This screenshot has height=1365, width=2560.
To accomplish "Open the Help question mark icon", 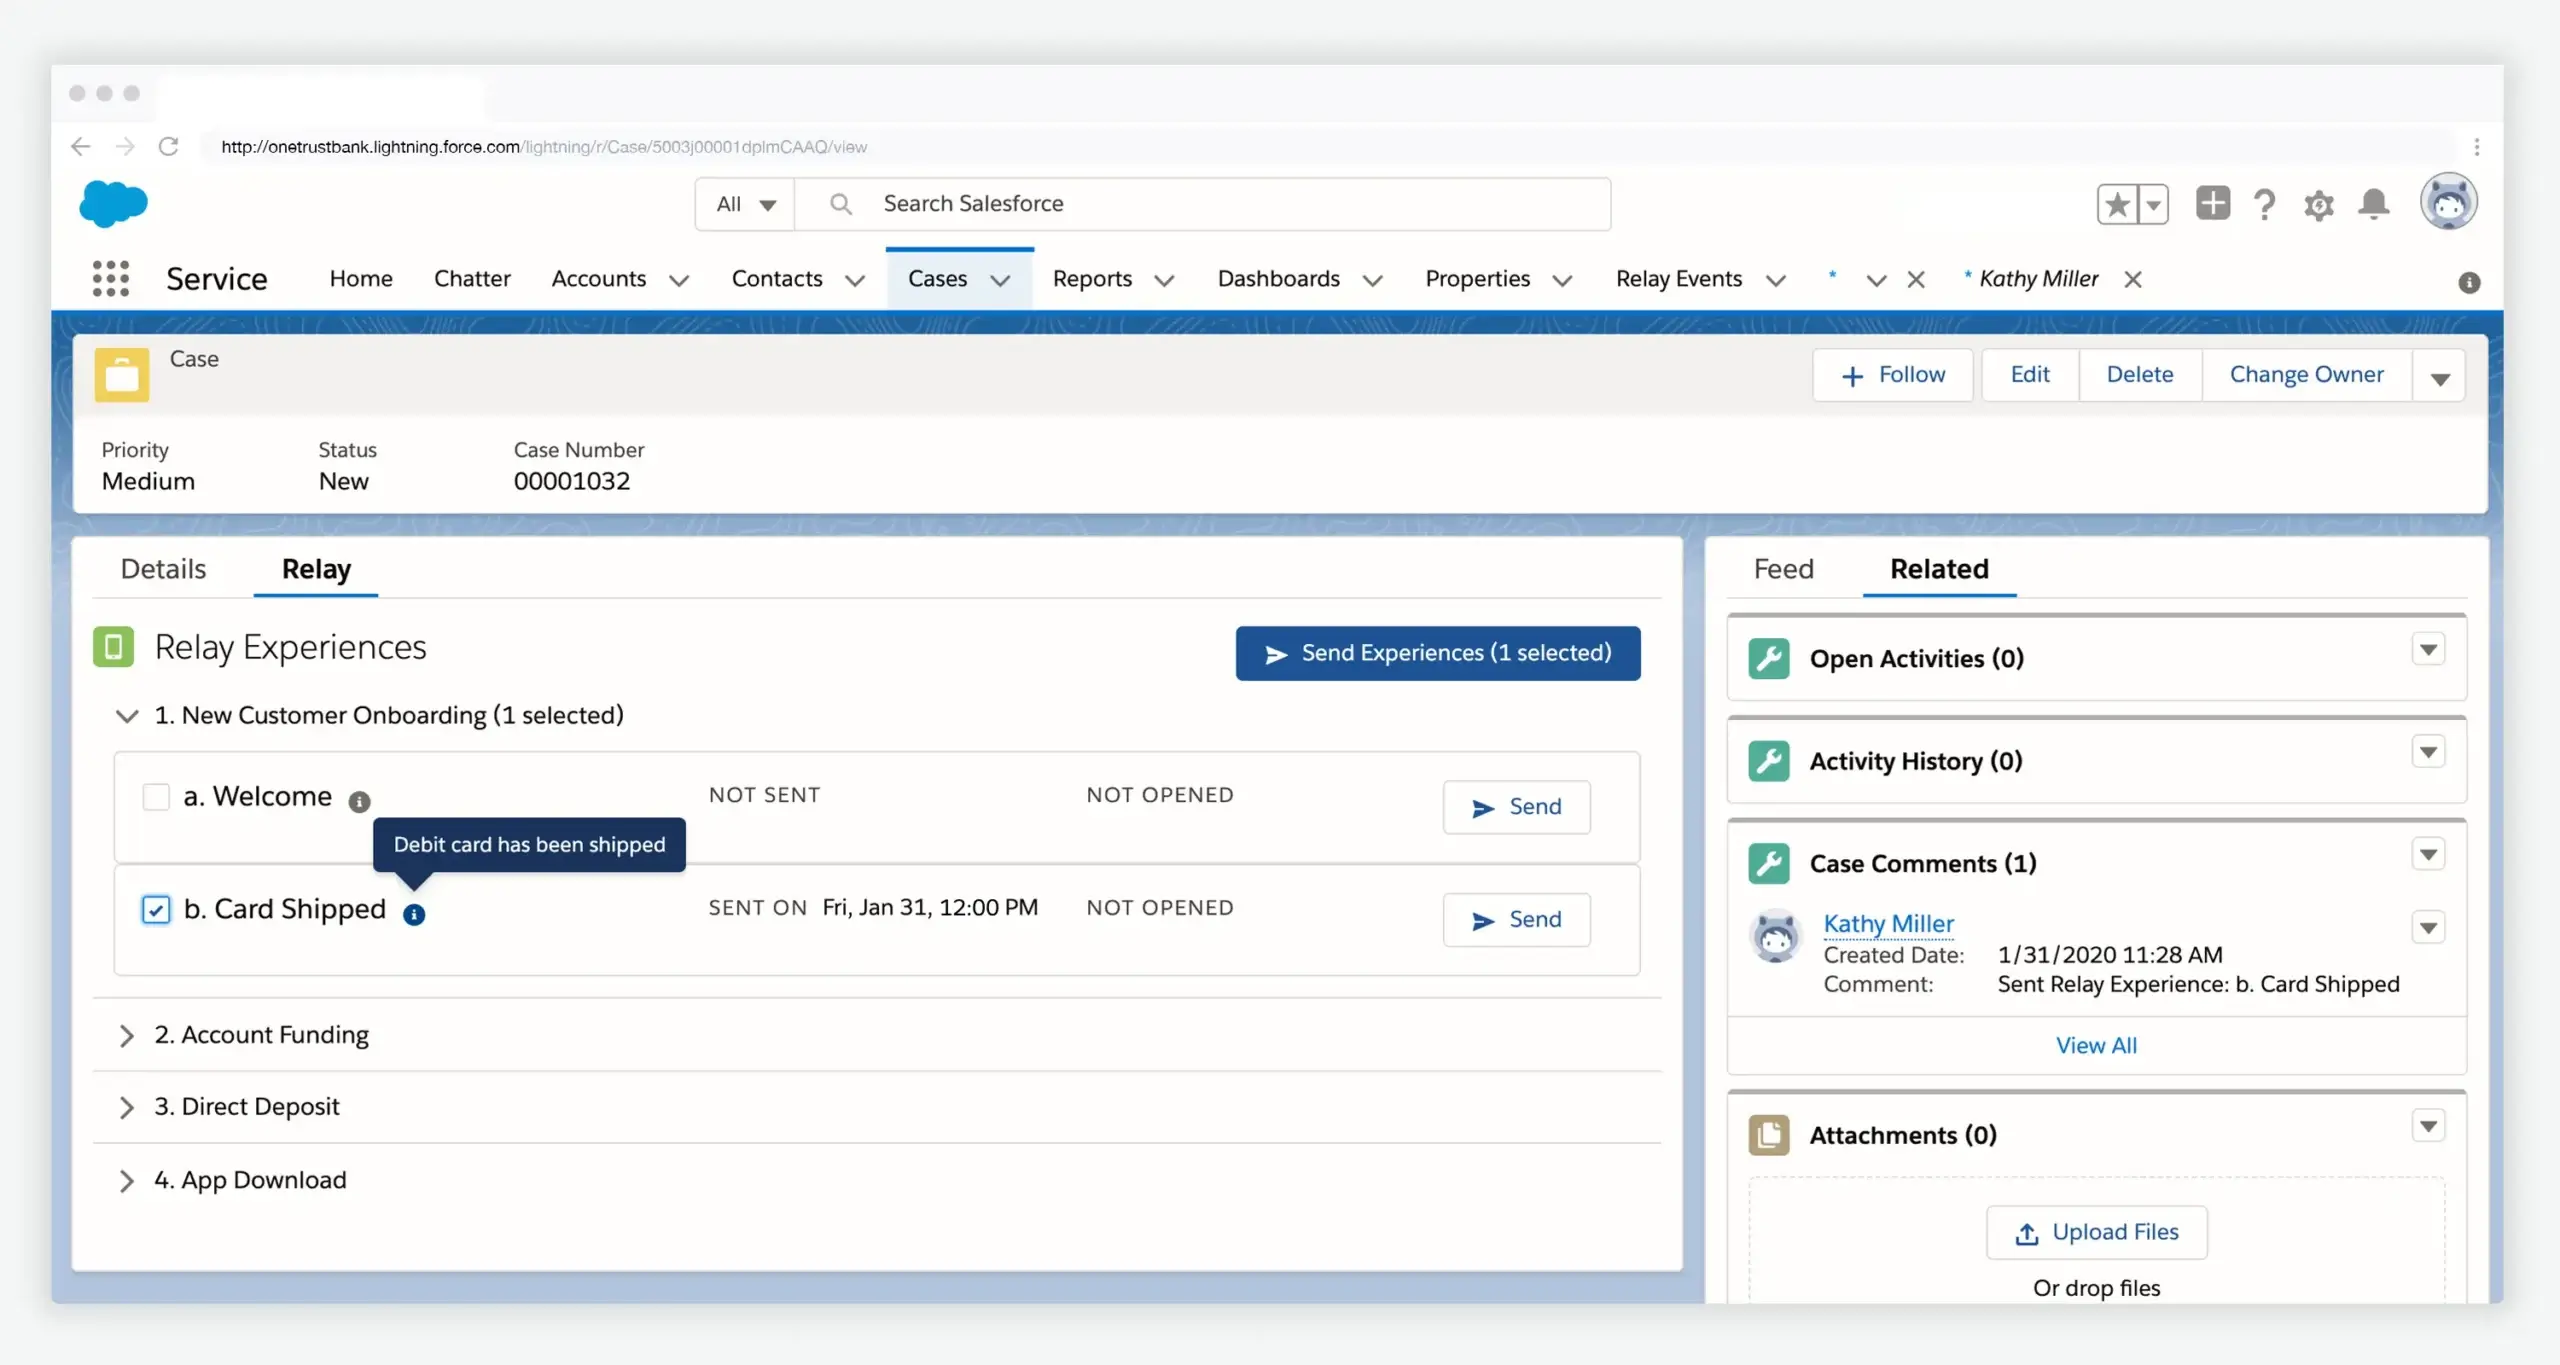I will [2264, 205].
